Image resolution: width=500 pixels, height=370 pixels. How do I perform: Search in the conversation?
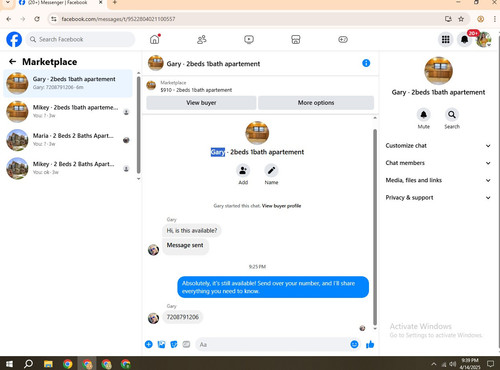tap(452, 115)
